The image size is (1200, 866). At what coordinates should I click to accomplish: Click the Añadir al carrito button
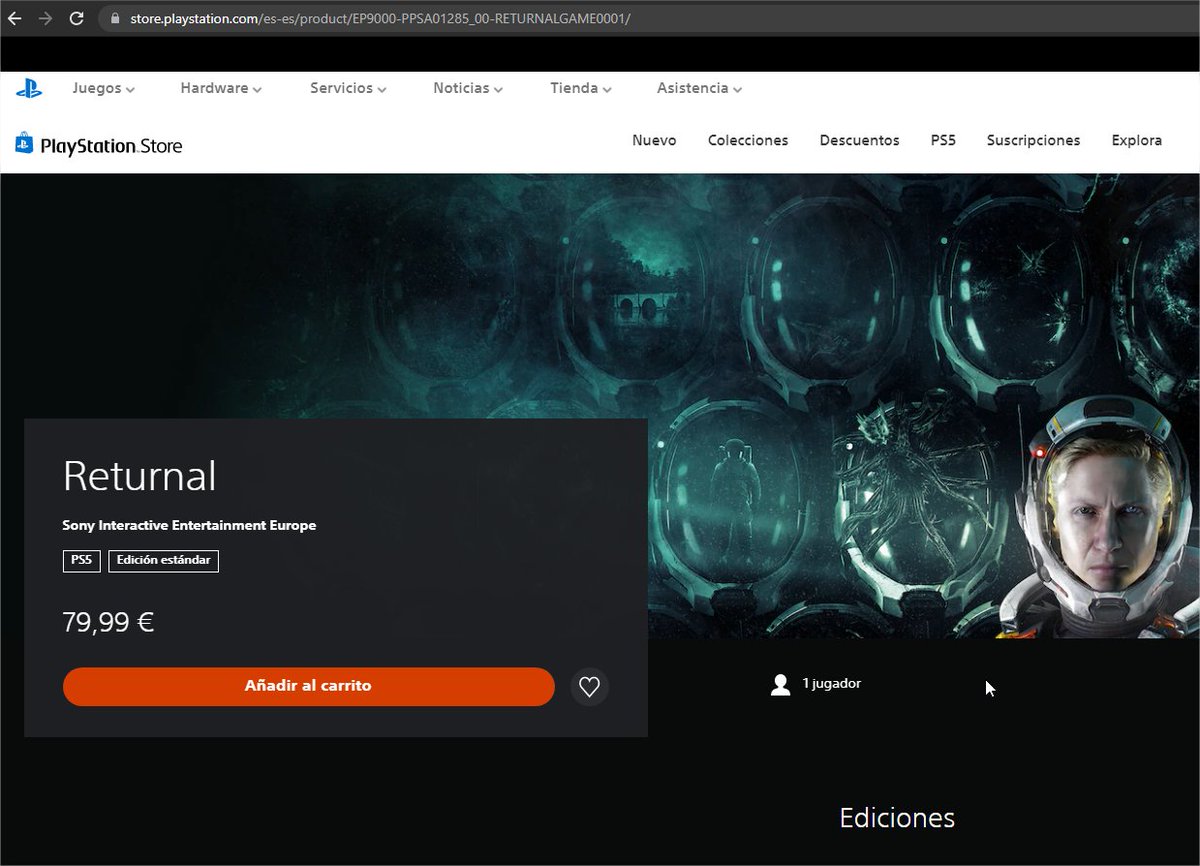click(308, 686)
